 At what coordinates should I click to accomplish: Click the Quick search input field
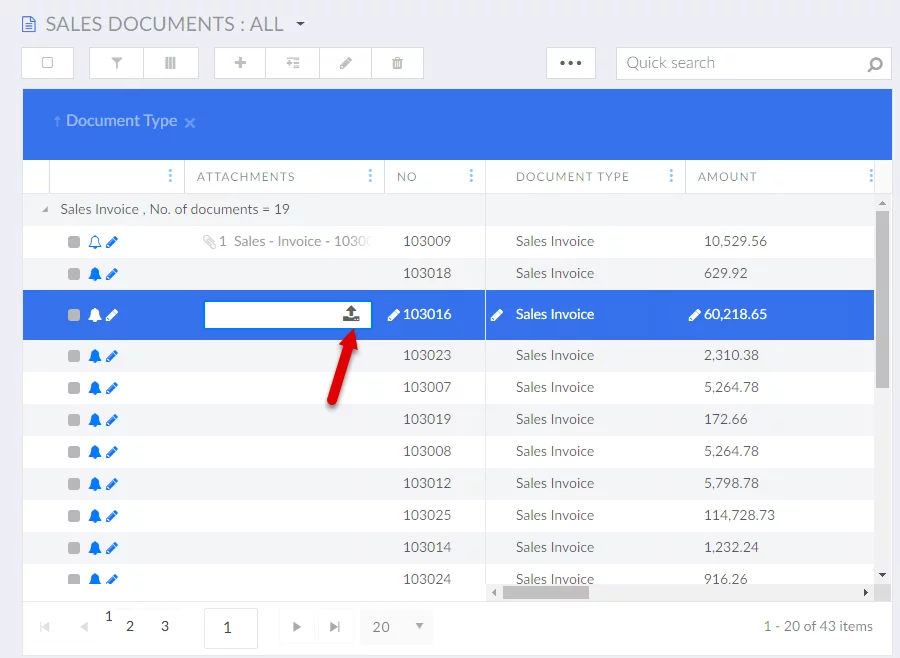pyautogui.click(x=740, y=63)
